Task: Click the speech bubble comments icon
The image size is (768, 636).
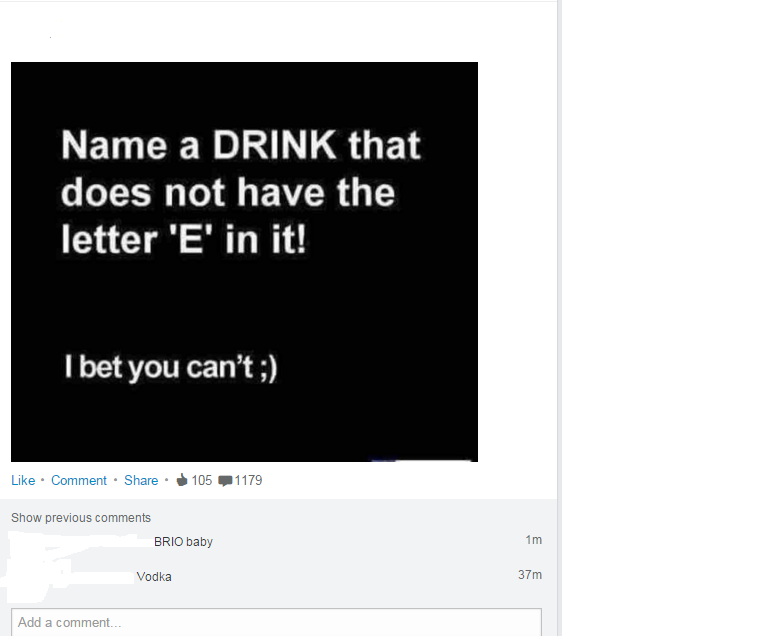Action: (x=225, y=481)
